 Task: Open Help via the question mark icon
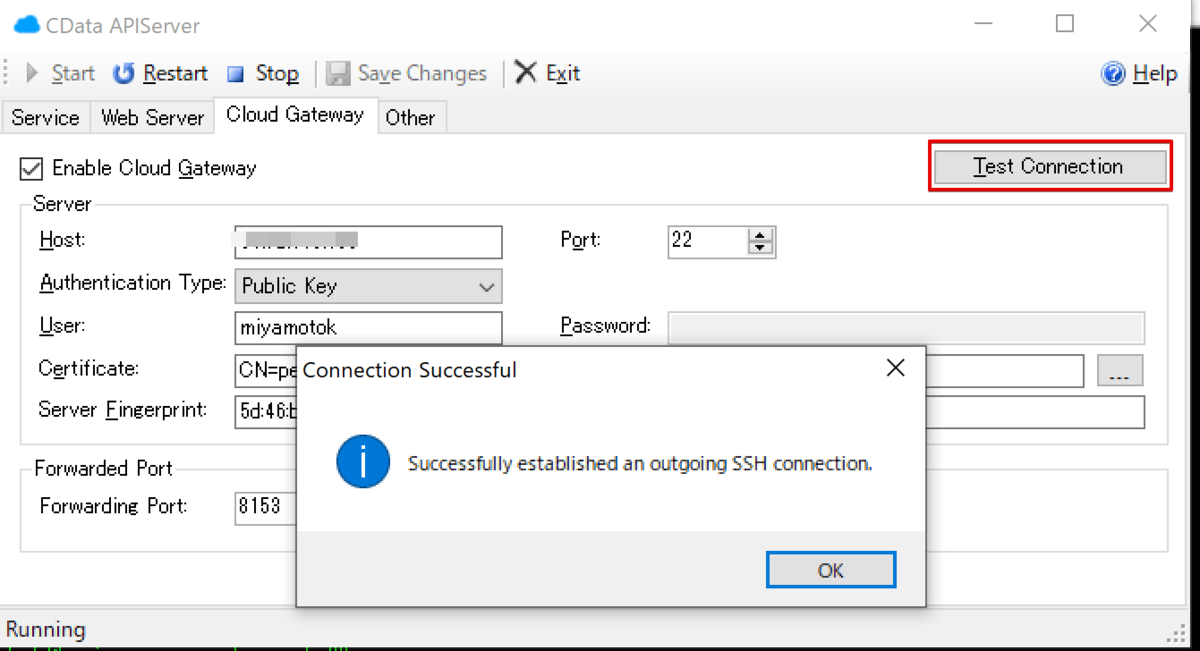1112,73
